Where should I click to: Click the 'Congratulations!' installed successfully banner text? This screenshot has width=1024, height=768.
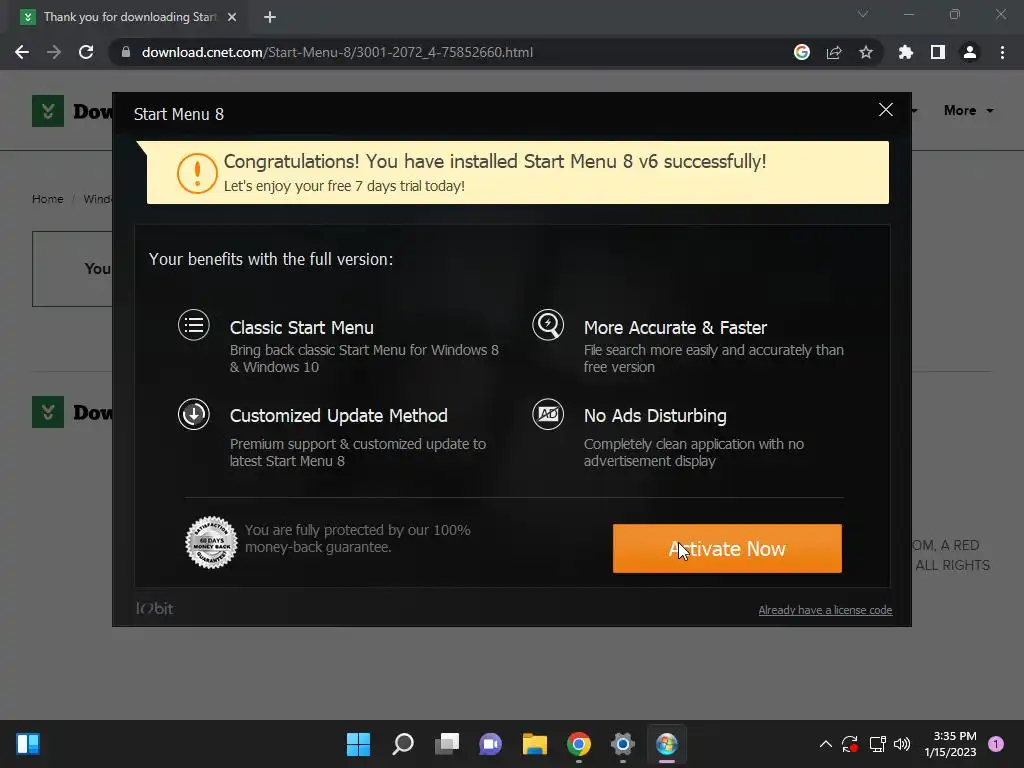(x=495, y=161)
